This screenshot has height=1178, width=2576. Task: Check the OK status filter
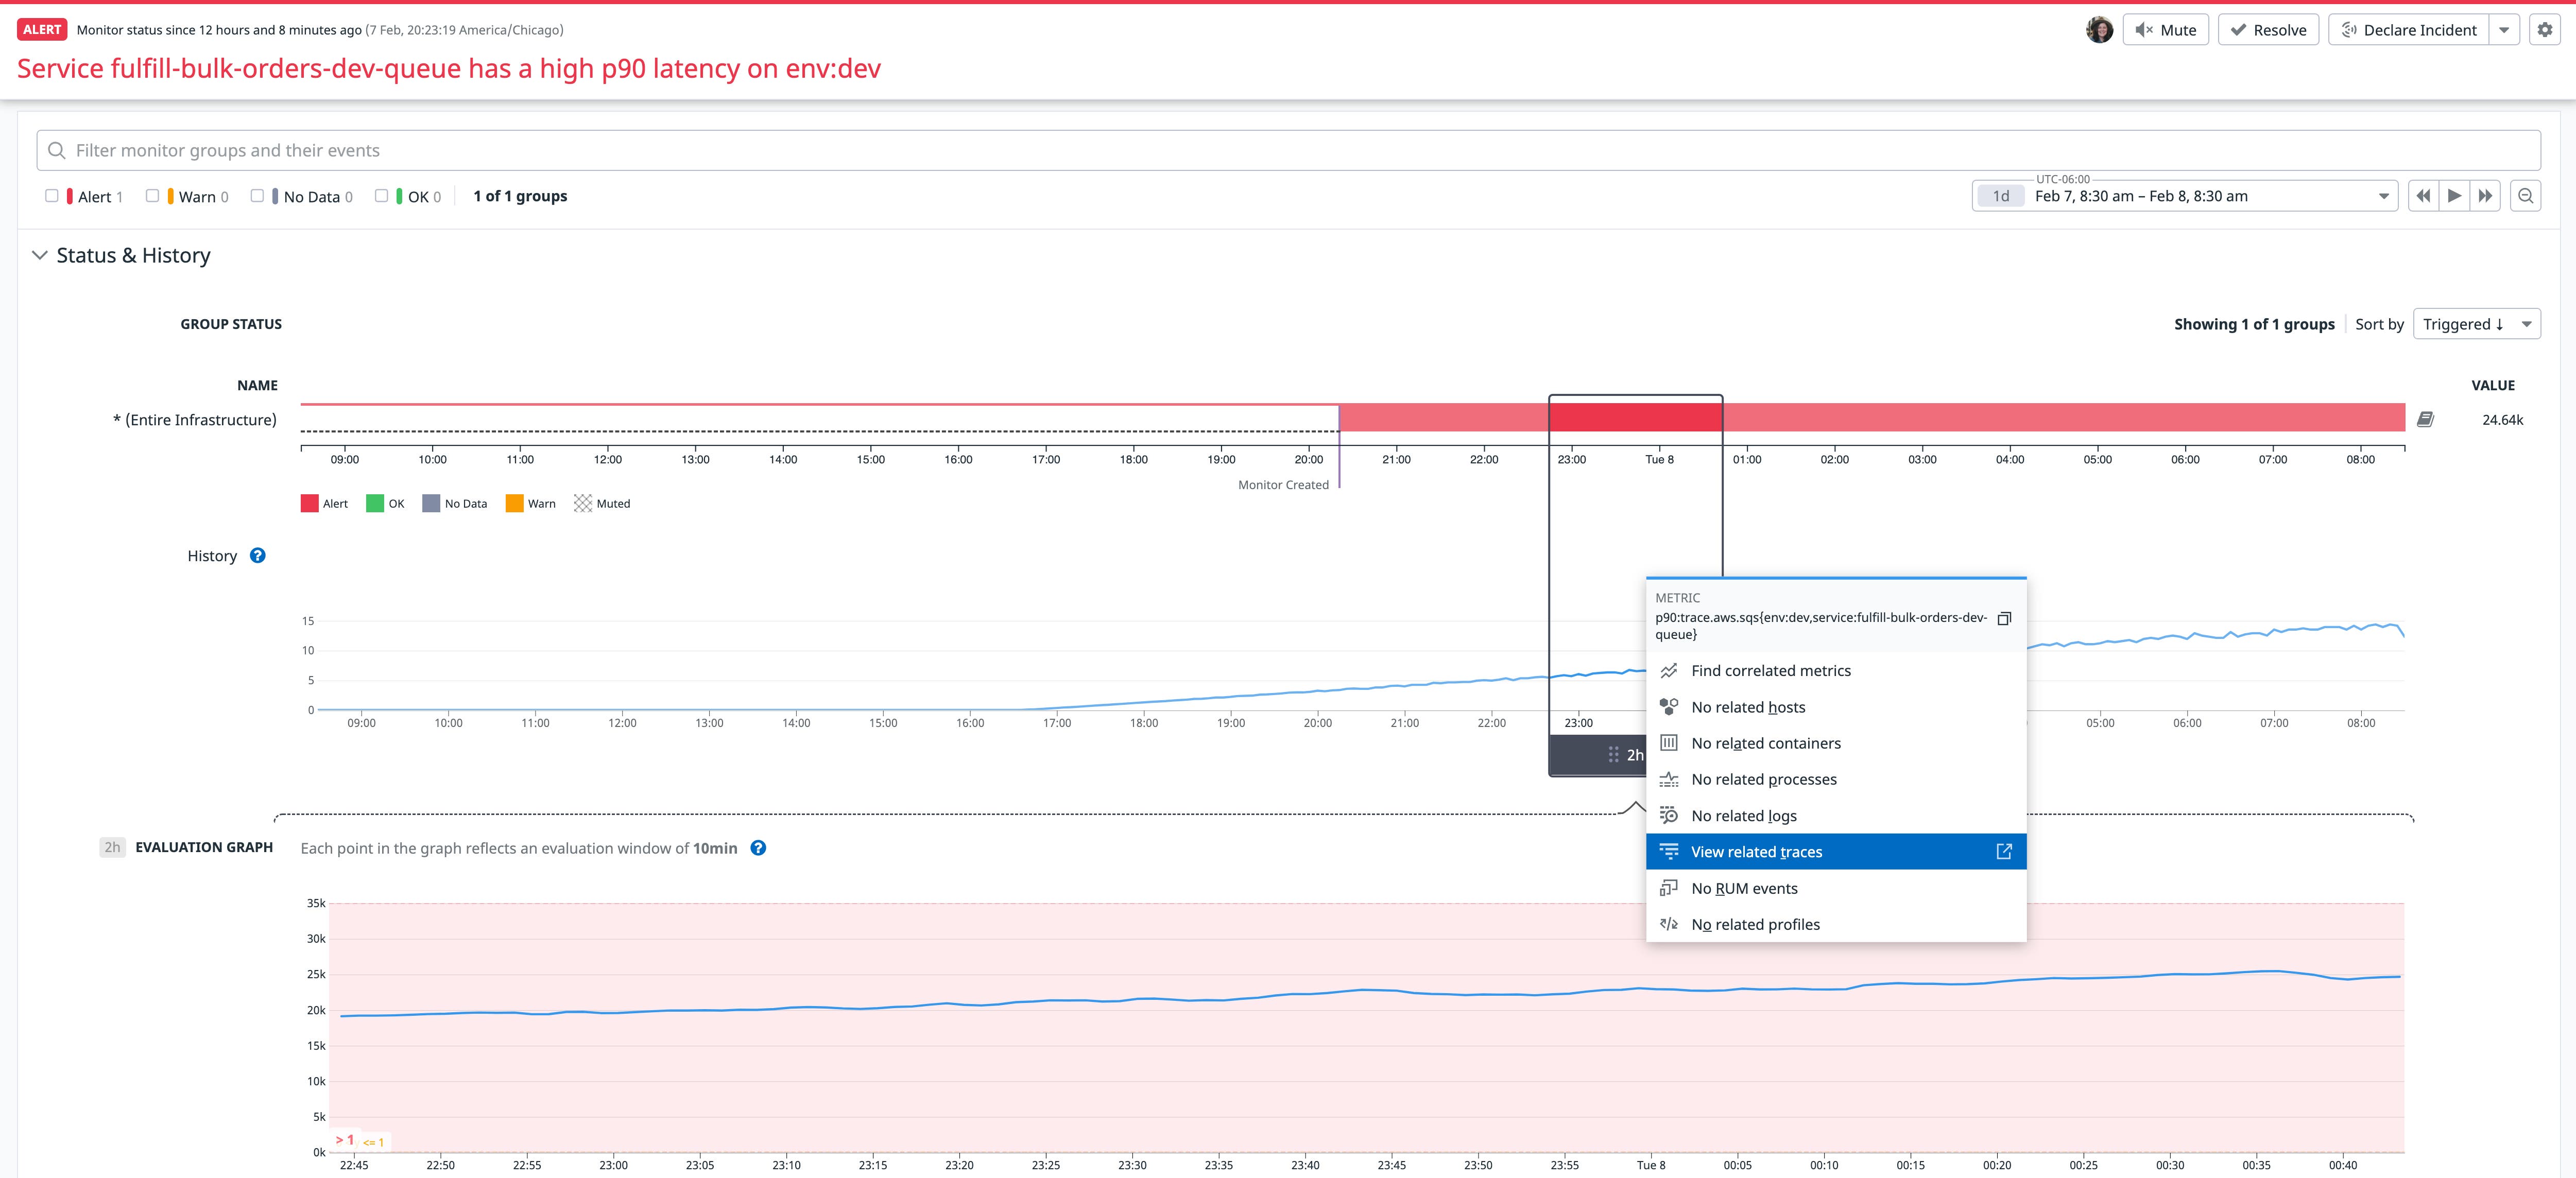tap(381, 195)
